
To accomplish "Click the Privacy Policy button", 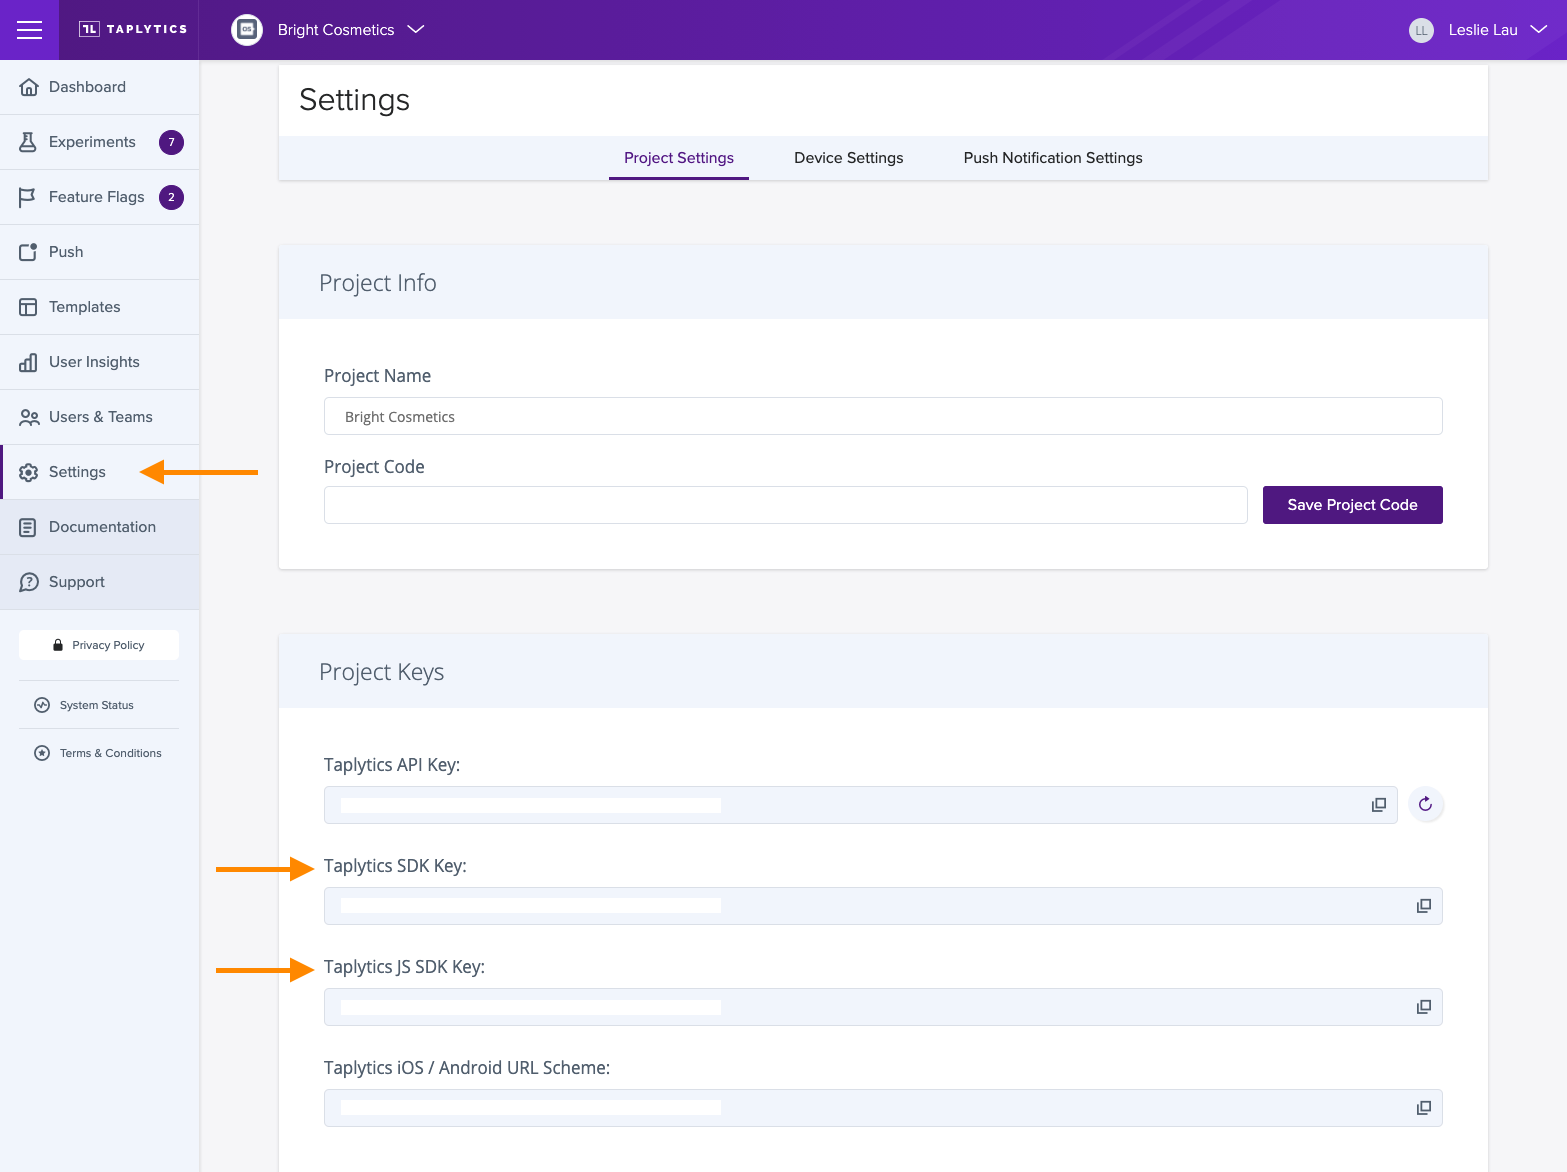I will pyautogui.click(x=99, y=645).
